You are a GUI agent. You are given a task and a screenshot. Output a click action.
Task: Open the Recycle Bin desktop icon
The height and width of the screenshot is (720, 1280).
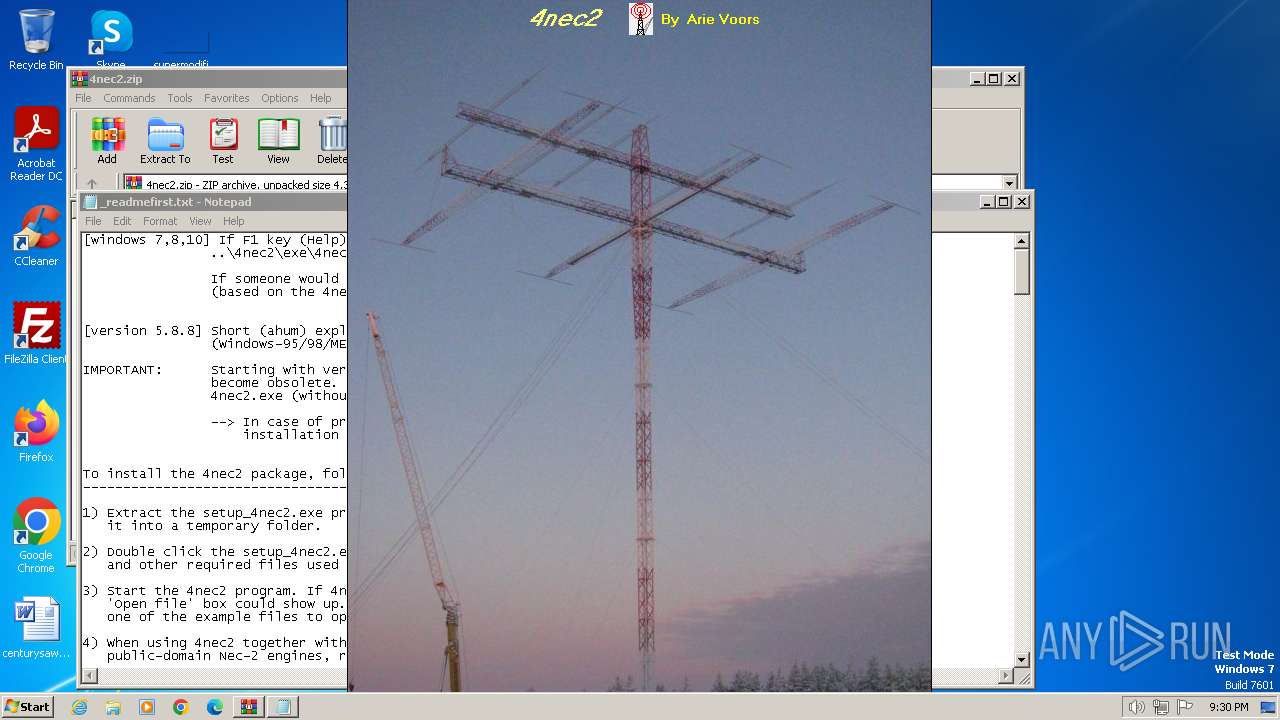[x=36, y=40]
